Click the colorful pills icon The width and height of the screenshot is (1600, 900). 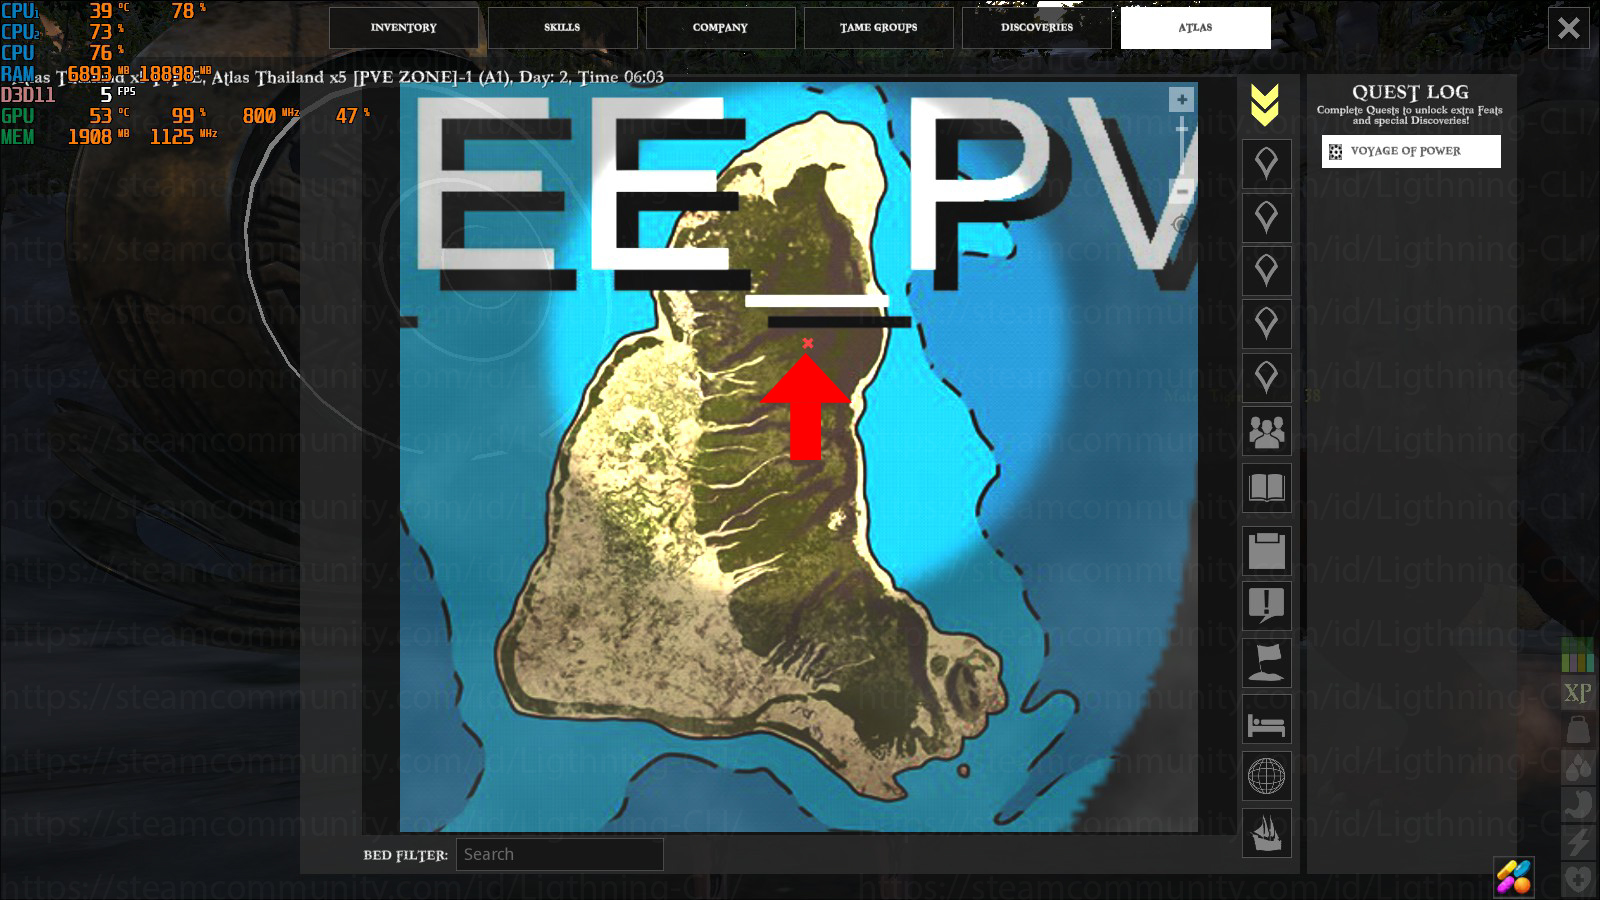1514,877
